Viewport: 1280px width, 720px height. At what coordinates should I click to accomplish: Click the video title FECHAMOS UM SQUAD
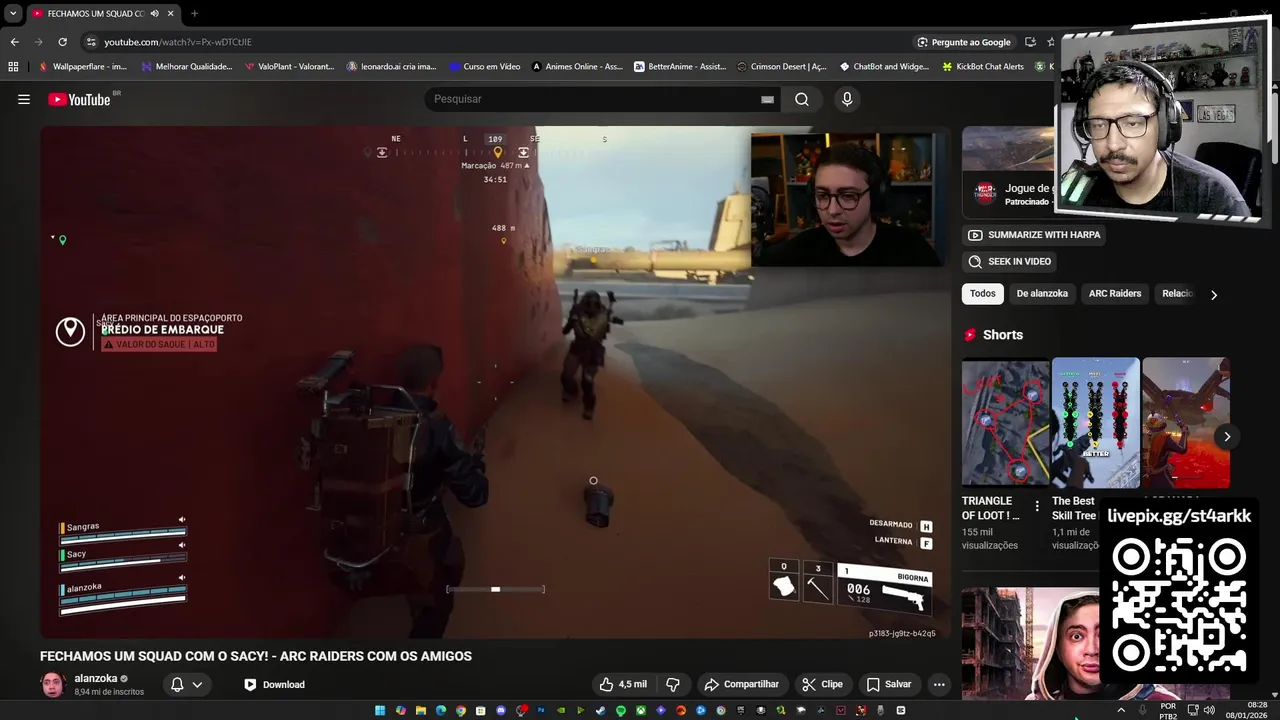coord(256,656)
